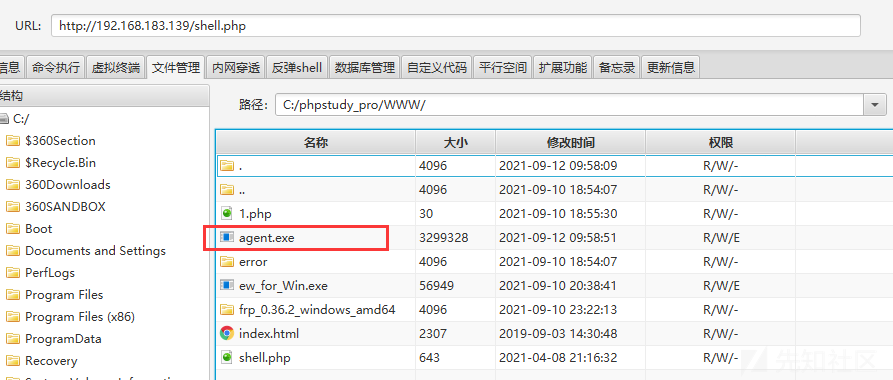This screenshot has height=380, width=893.
Task: Click the date cell 2019-09-03 14:30:48
Action: pos(558,334)
